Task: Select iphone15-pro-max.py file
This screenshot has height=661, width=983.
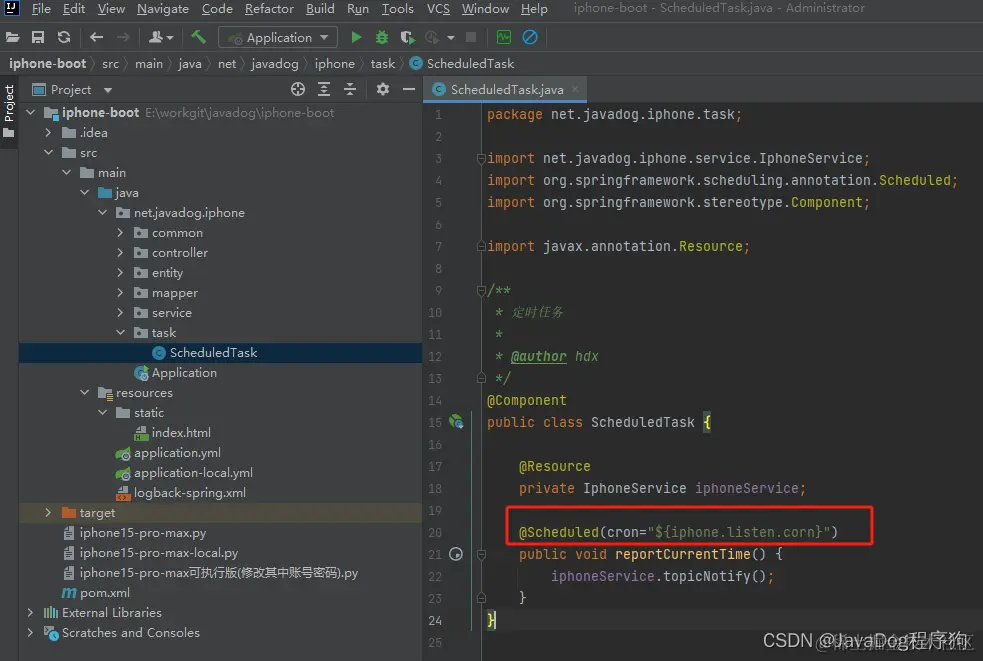Action: point(135,532)
